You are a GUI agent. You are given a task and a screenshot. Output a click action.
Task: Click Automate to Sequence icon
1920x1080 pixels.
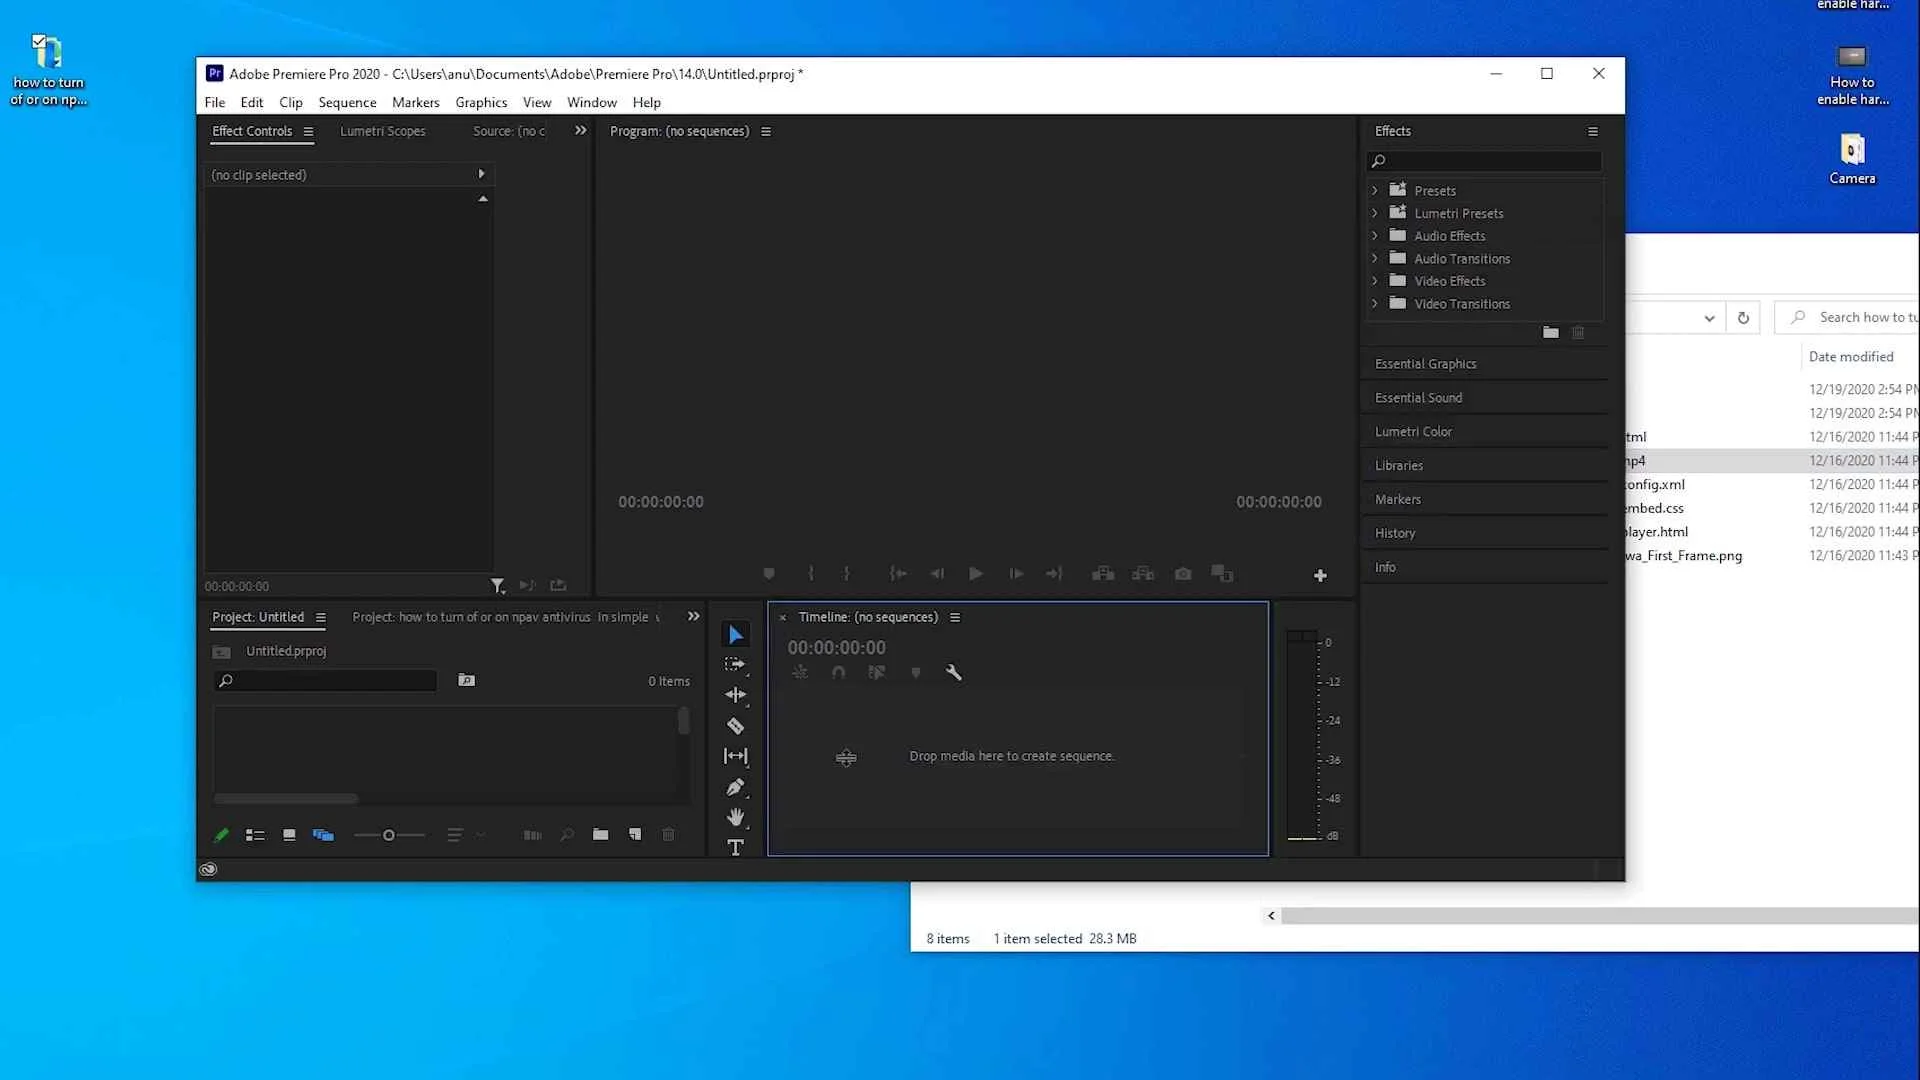[533, 835]
